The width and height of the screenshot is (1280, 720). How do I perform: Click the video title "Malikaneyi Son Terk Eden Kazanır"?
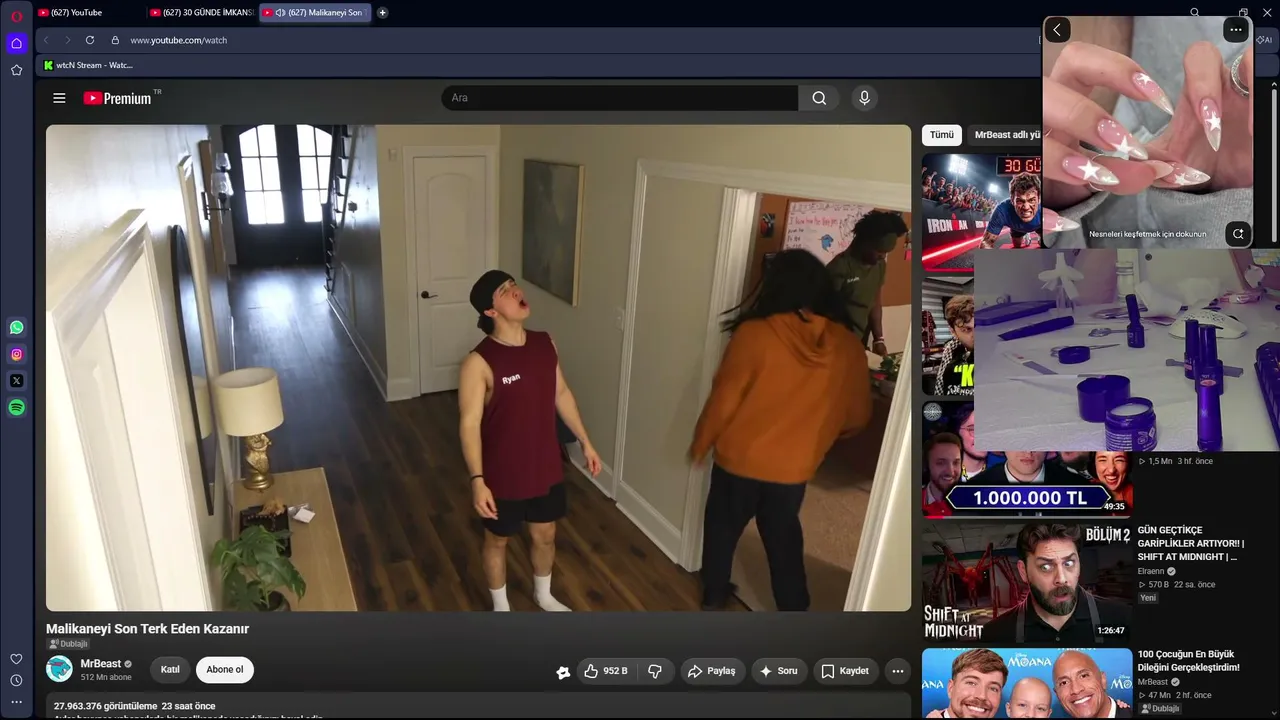[x=147, y=629]
